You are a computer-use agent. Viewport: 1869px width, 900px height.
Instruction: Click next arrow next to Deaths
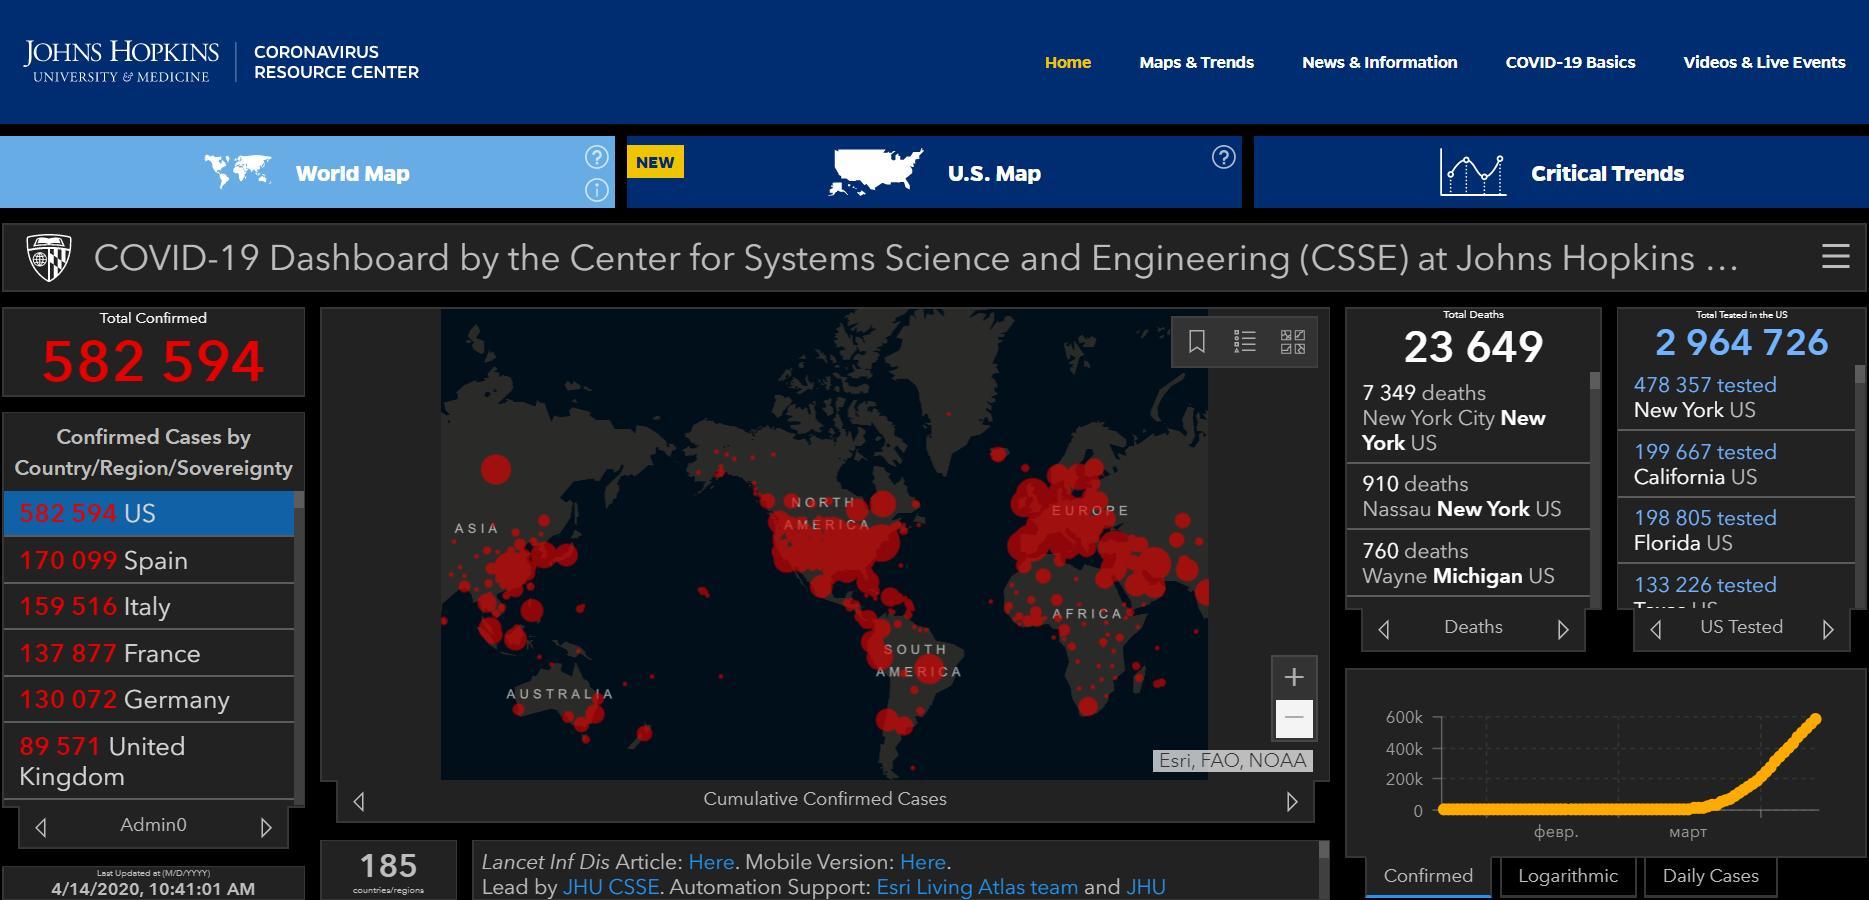click(1563, 629)
